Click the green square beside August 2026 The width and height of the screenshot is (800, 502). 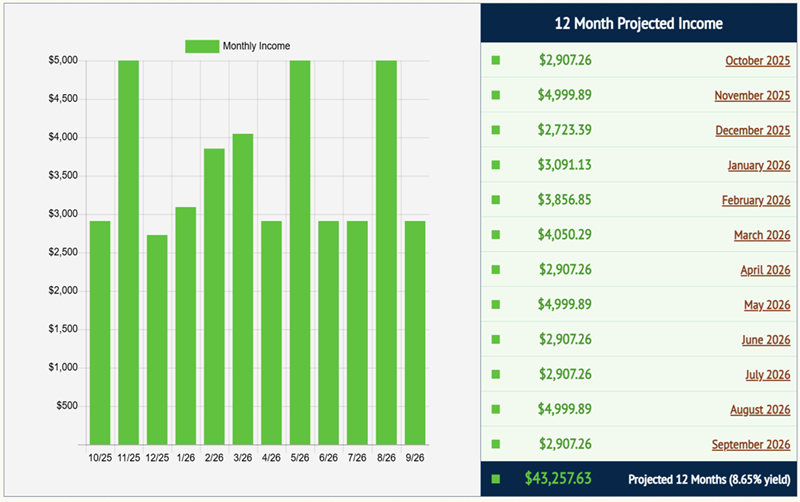click(x=495, y=409)
